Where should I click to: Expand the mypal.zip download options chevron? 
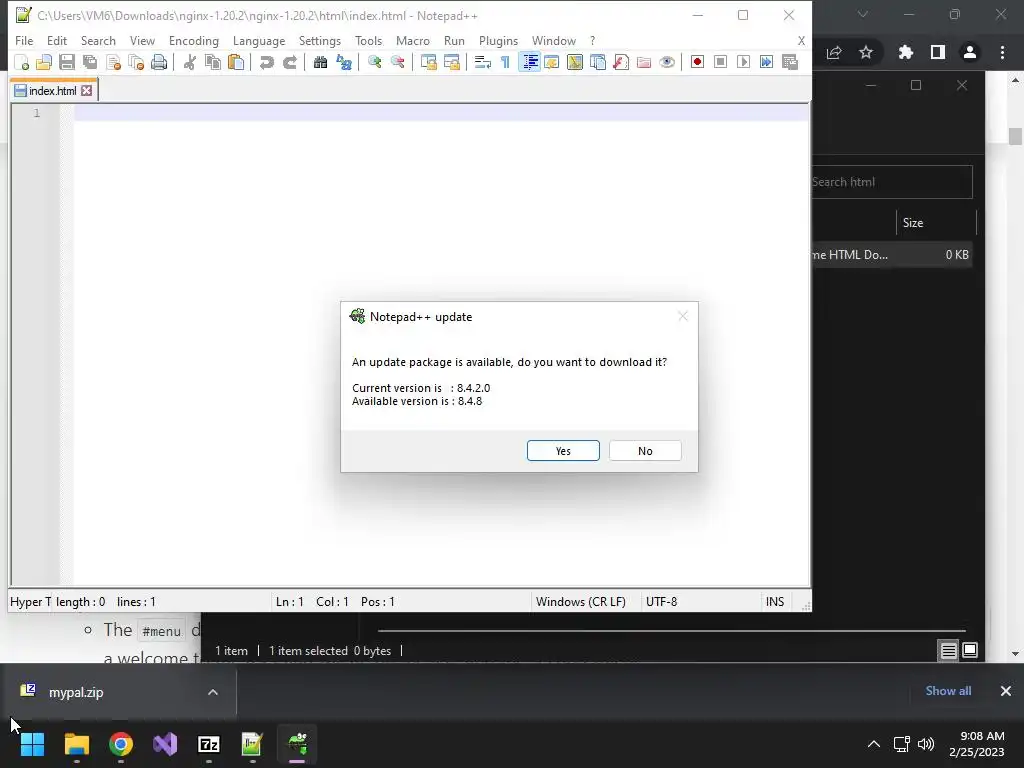(213, 692)
